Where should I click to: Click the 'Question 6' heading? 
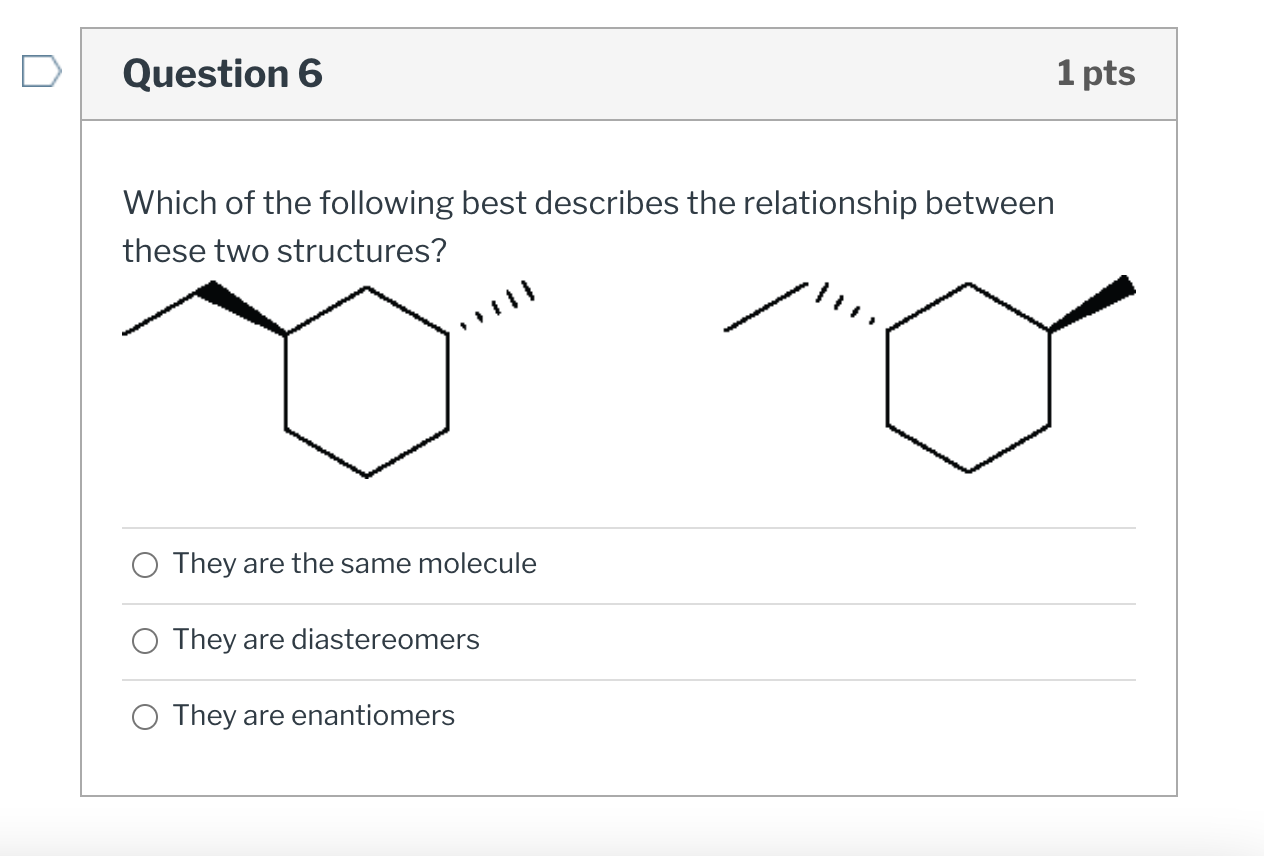(x=222, y=72)
